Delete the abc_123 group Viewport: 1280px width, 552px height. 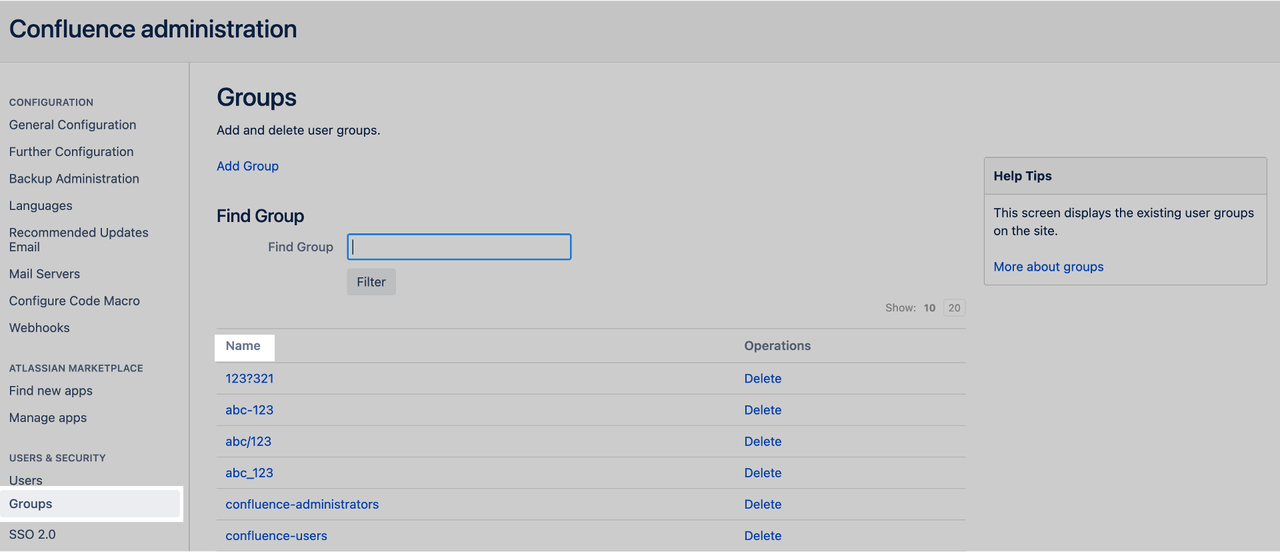click(762, 473)
